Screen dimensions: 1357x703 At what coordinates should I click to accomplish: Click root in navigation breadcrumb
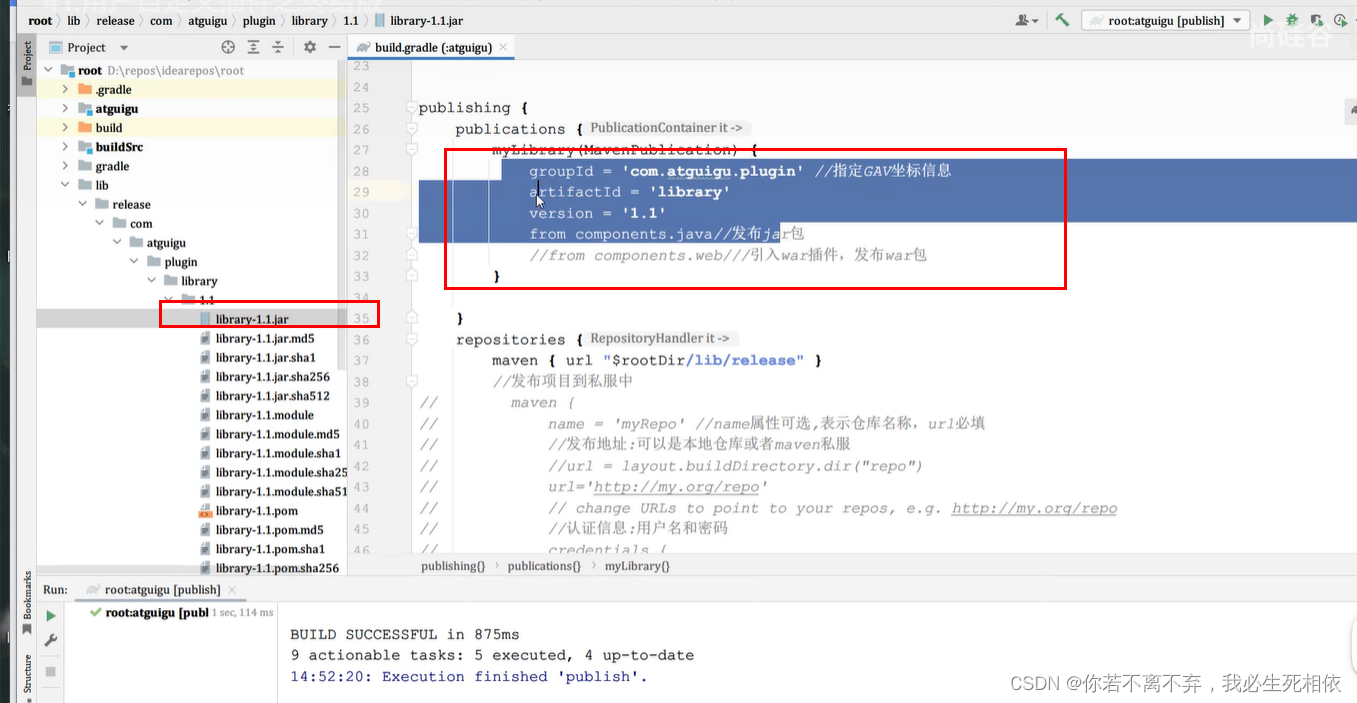40,20
